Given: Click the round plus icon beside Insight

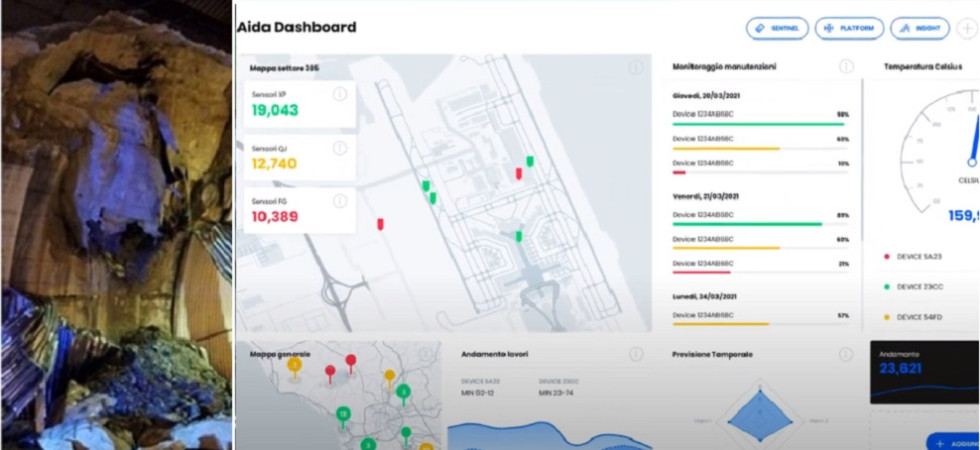Looking at the screenshot, I should click(968, 28).
